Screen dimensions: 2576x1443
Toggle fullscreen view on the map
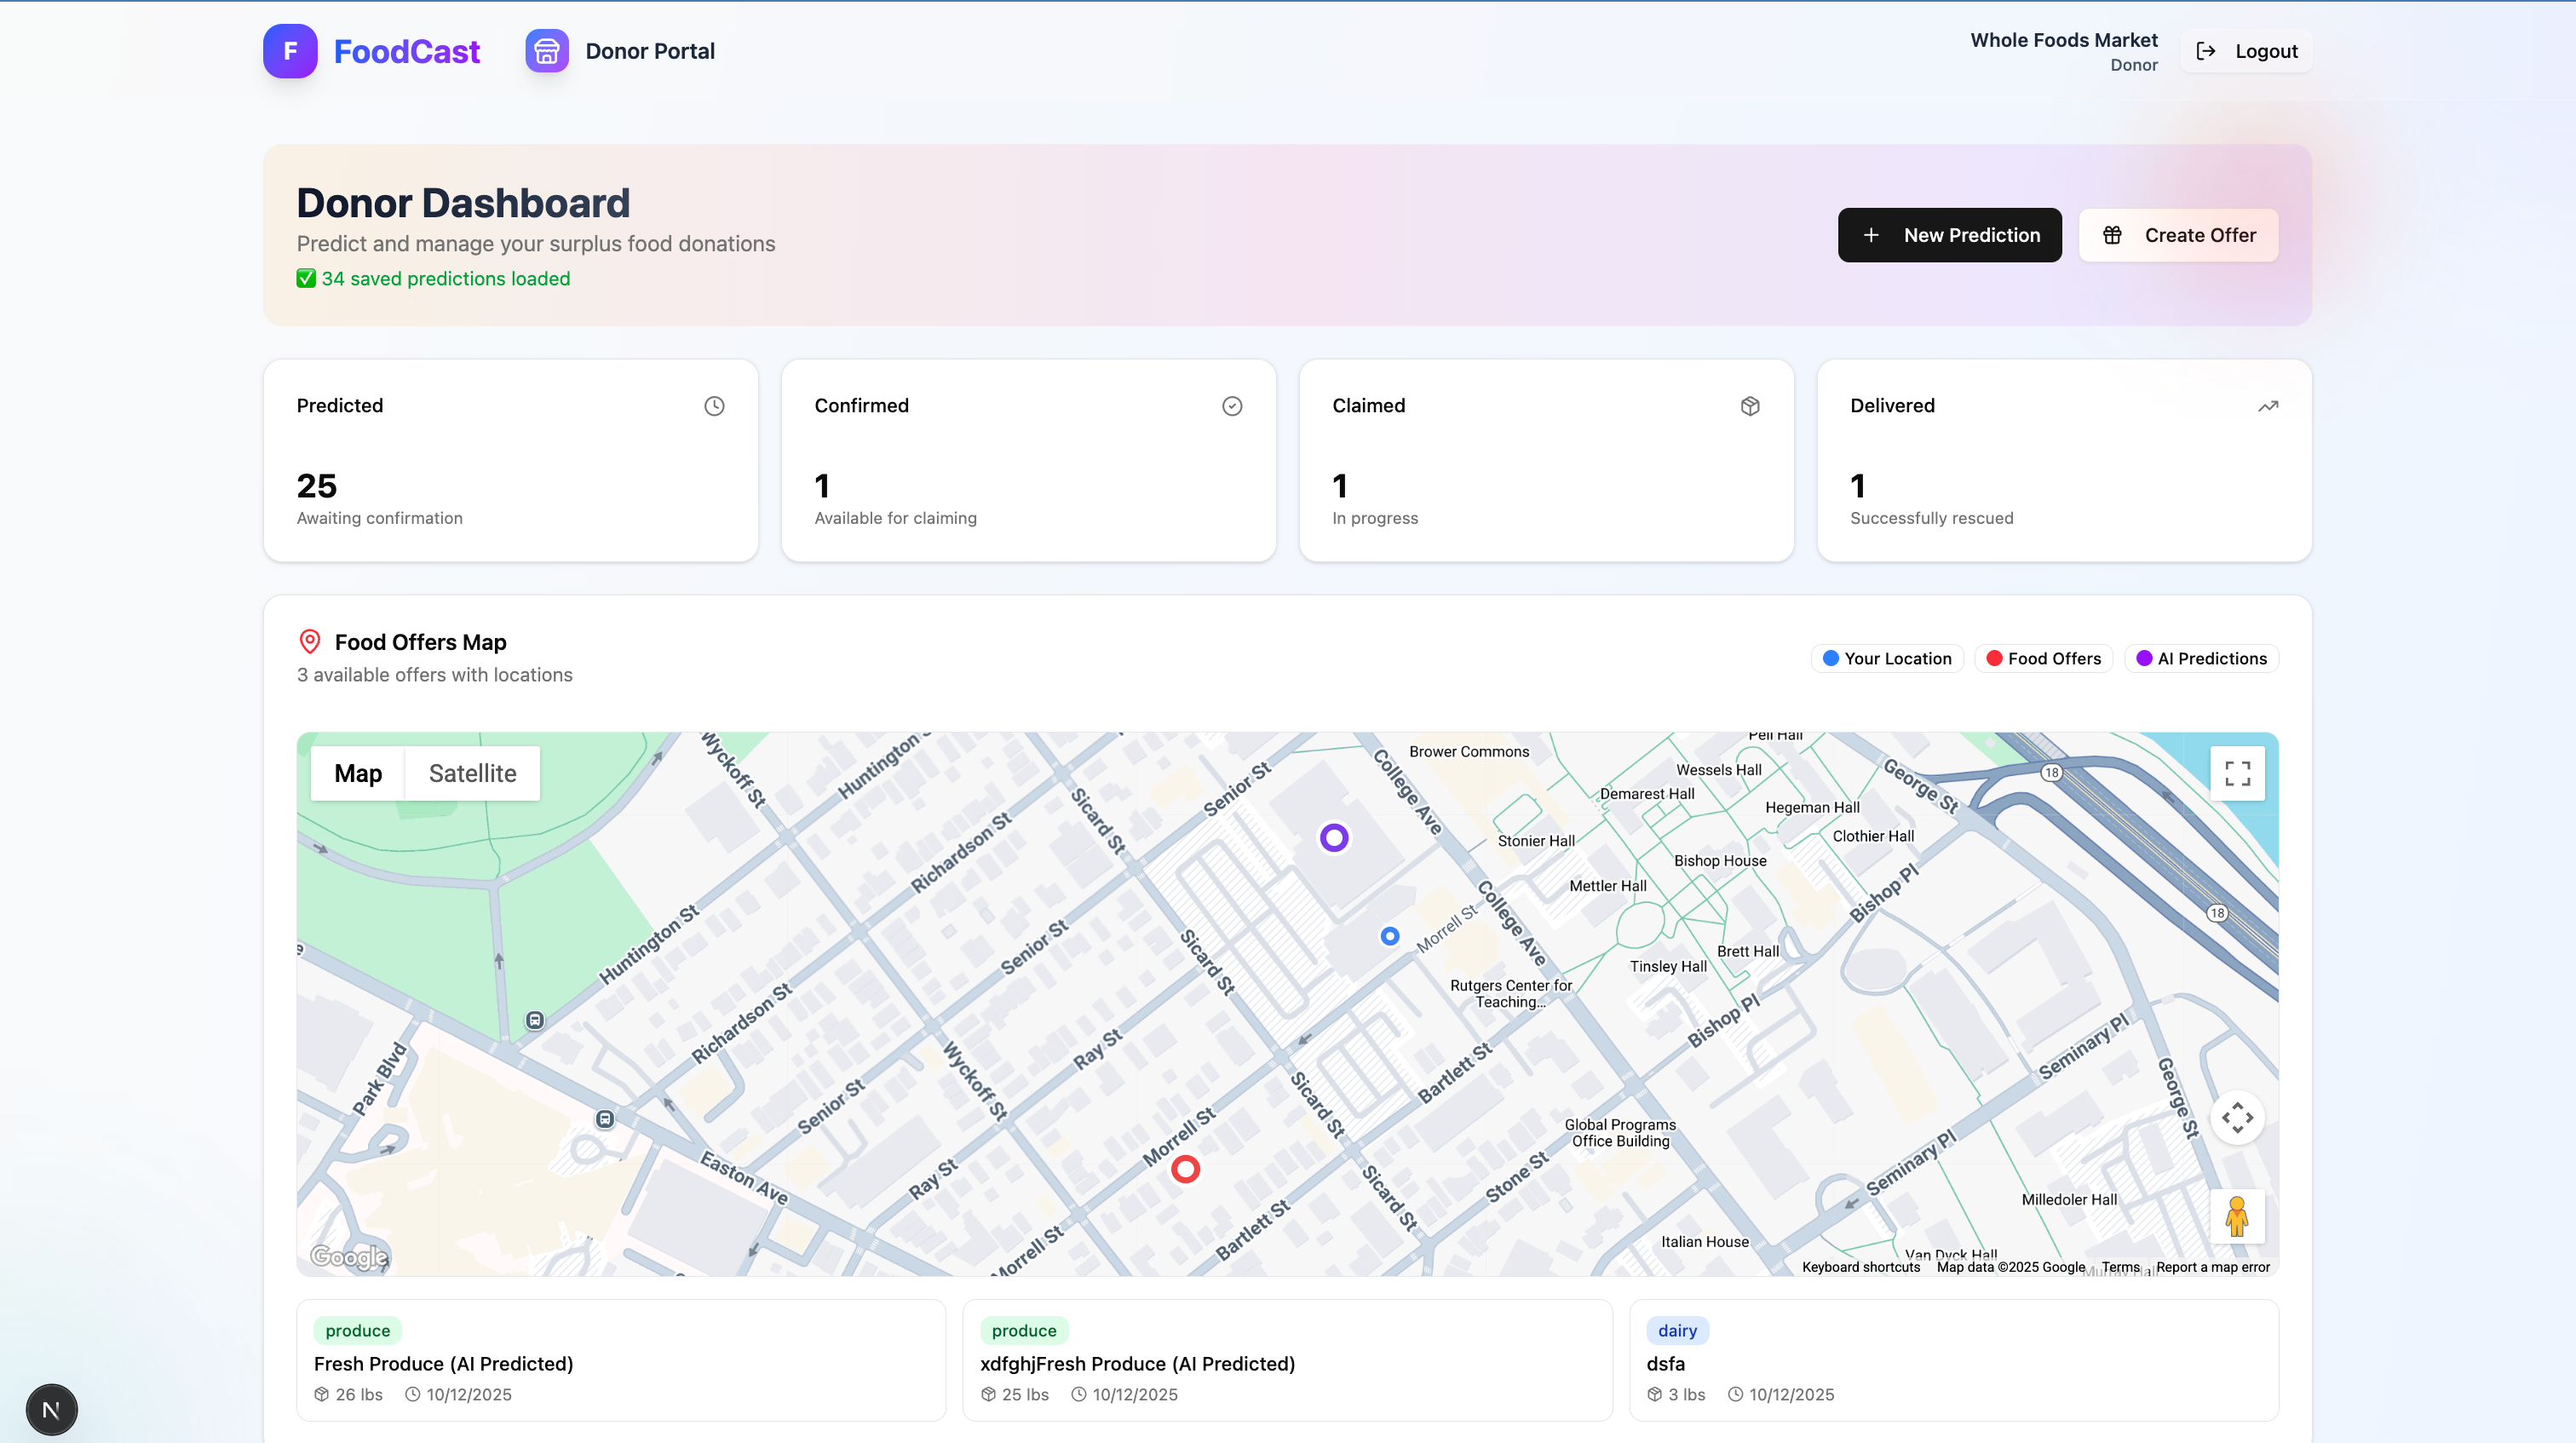2237,773
